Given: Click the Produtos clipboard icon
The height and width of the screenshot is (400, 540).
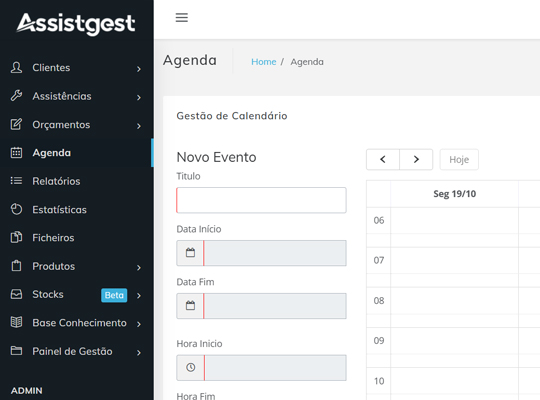Looking at the screenshot, I should coord(16,266).
